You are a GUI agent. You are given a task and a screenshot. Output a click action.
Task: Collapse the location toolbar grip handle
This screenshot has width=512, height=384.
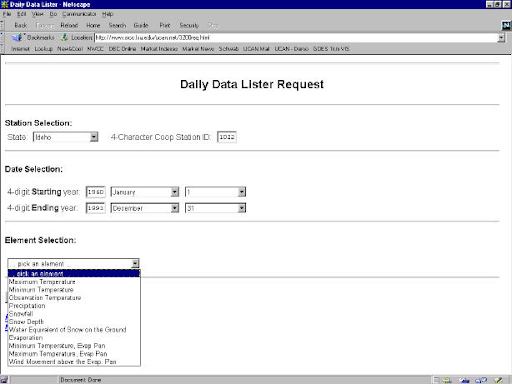(x=2, y=37)
